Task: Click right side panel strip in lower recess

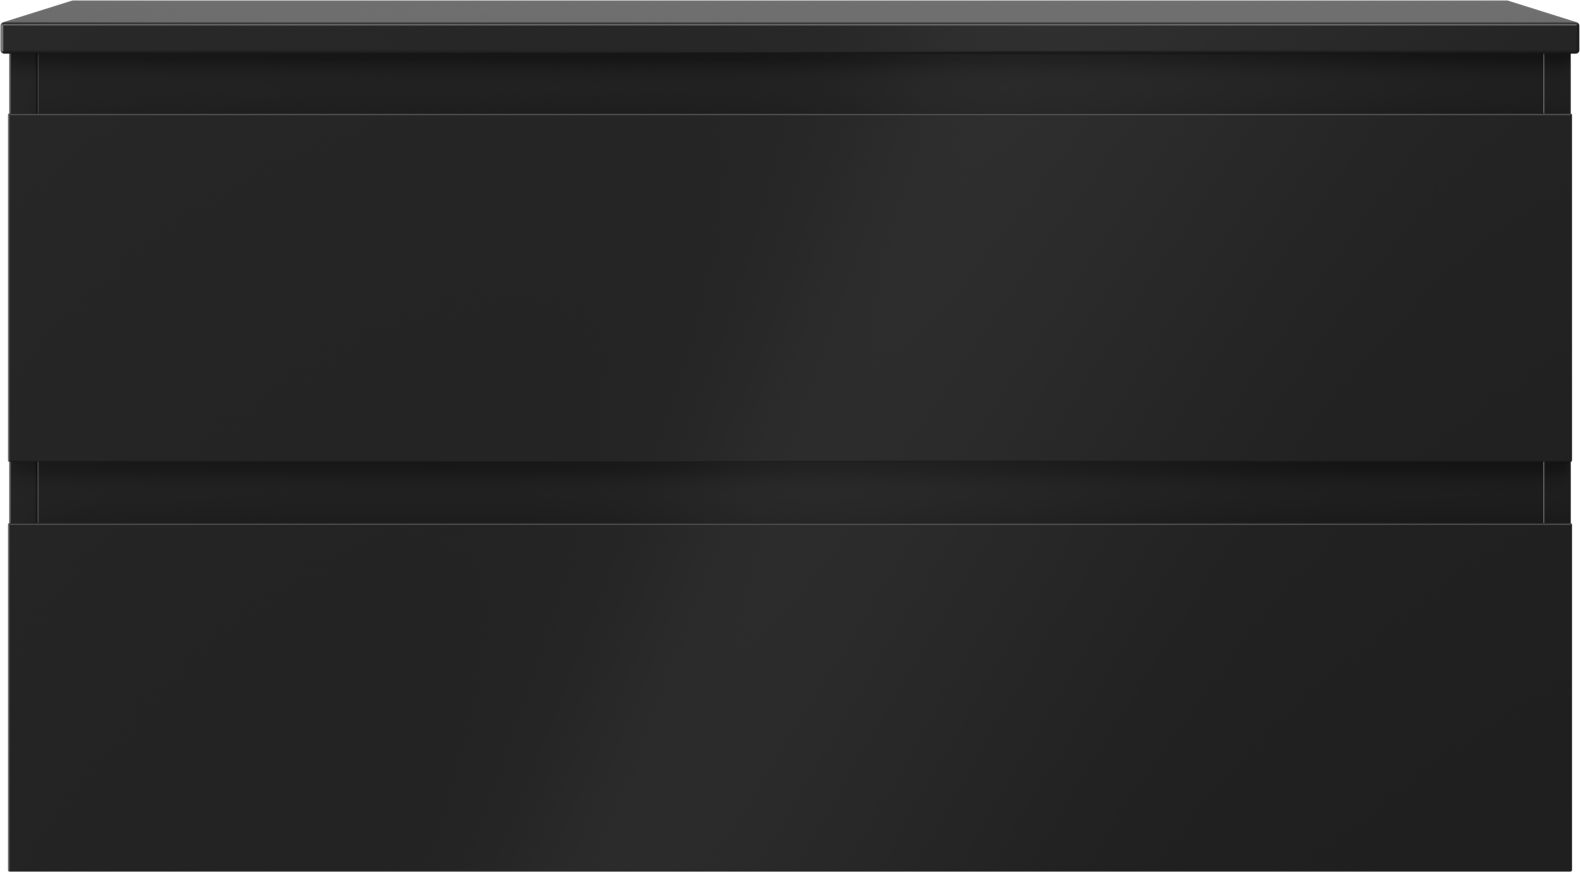Action: (1557, 492)
